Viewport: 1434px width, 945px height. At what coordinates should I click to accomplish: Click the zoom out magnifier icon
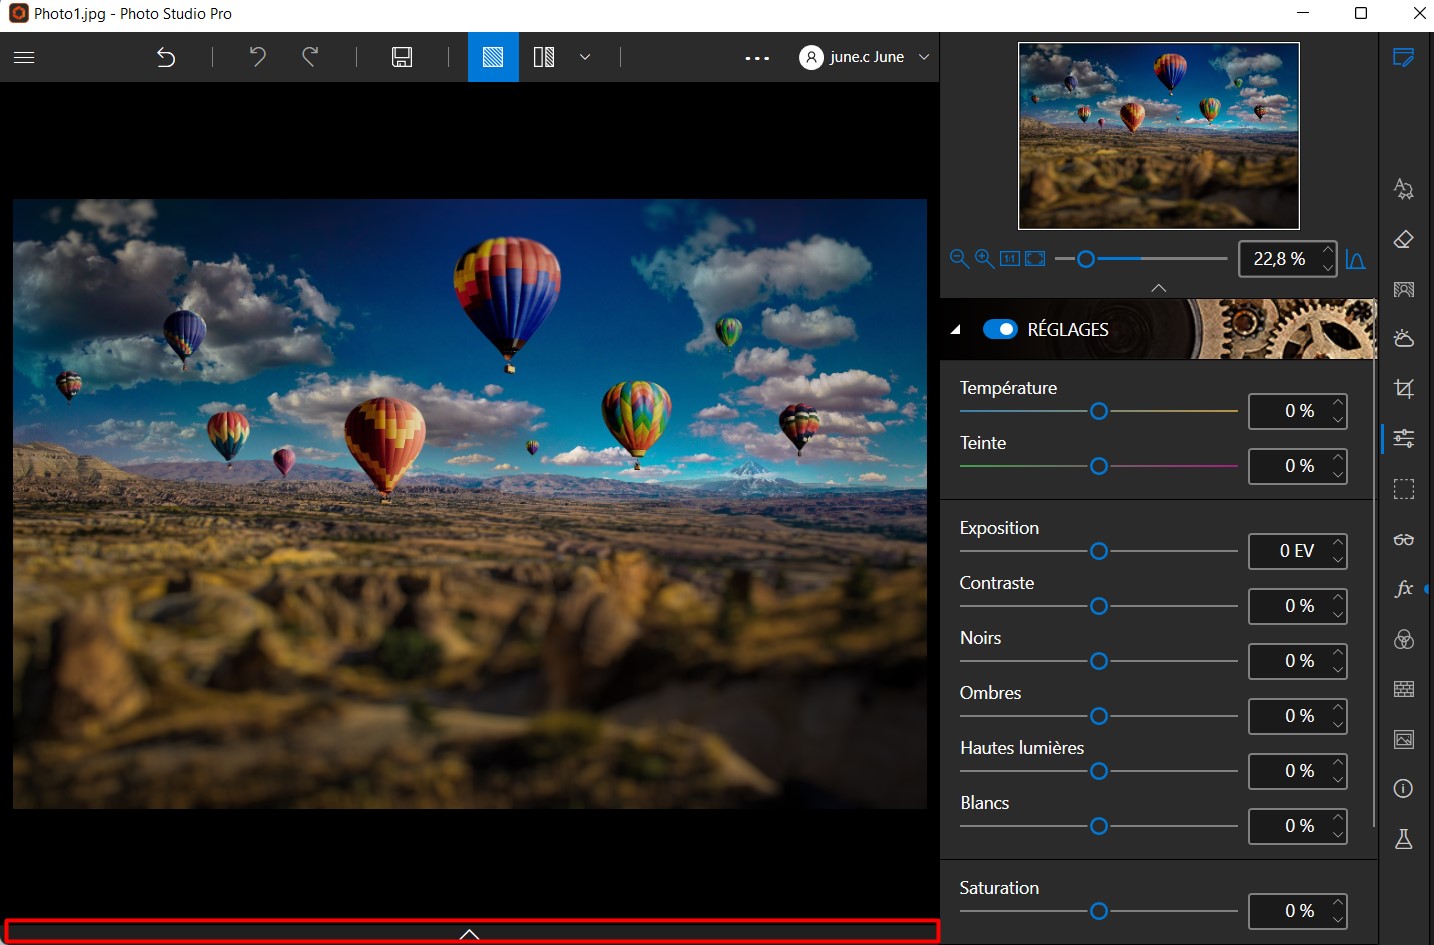pos(959,259)
